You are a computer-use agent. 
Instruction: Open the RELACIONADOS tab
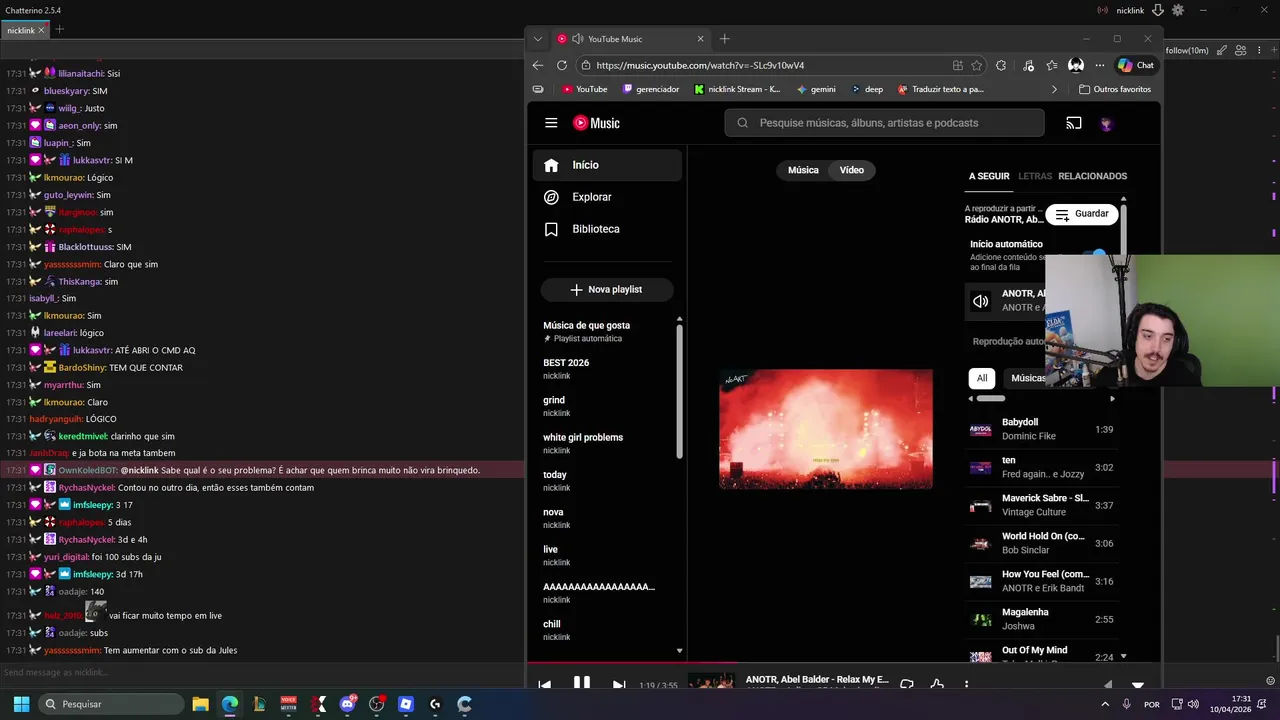[x=1092, y=176]
